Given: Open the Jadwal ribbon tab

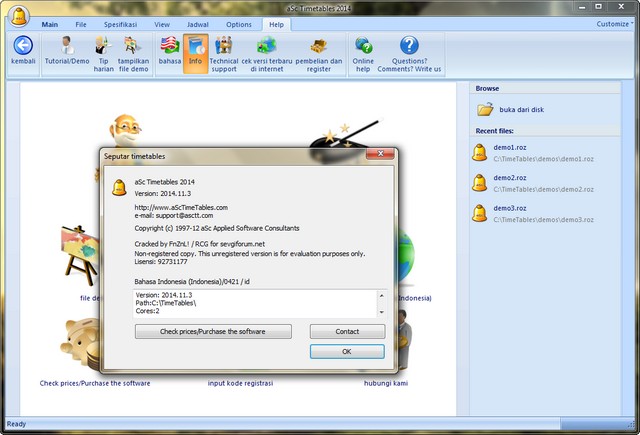Looking at the screenshot, I should click(x=198, y=24).
